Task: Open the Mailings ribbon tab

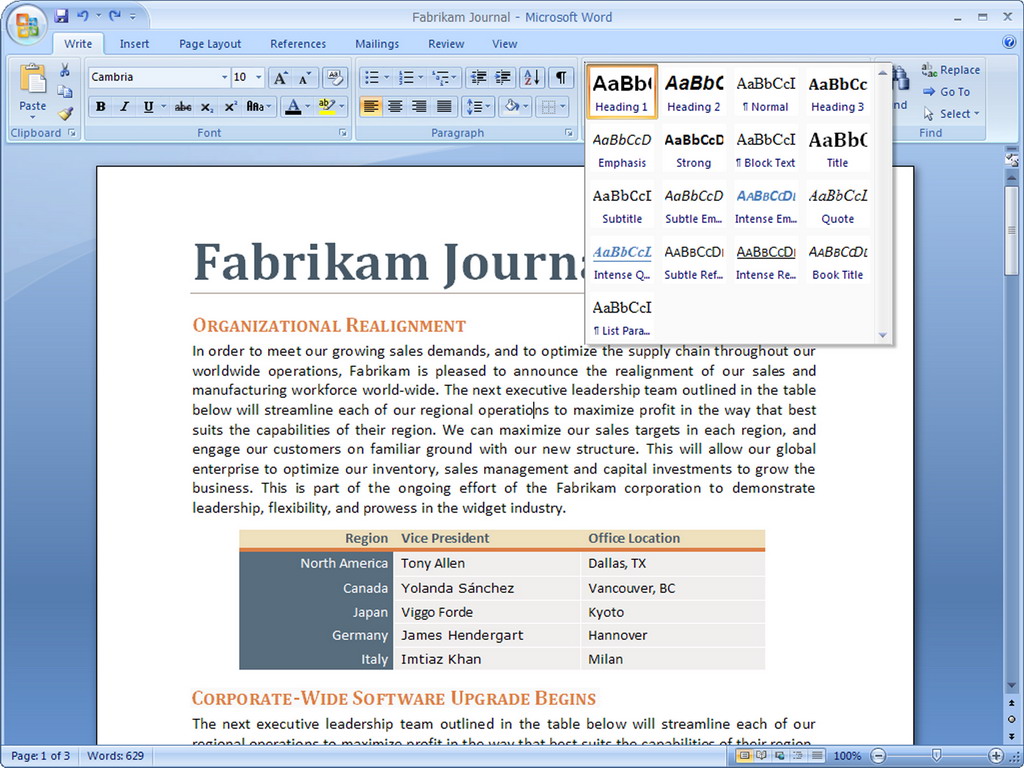Action: pyautogui.click(x=377, y=43)
